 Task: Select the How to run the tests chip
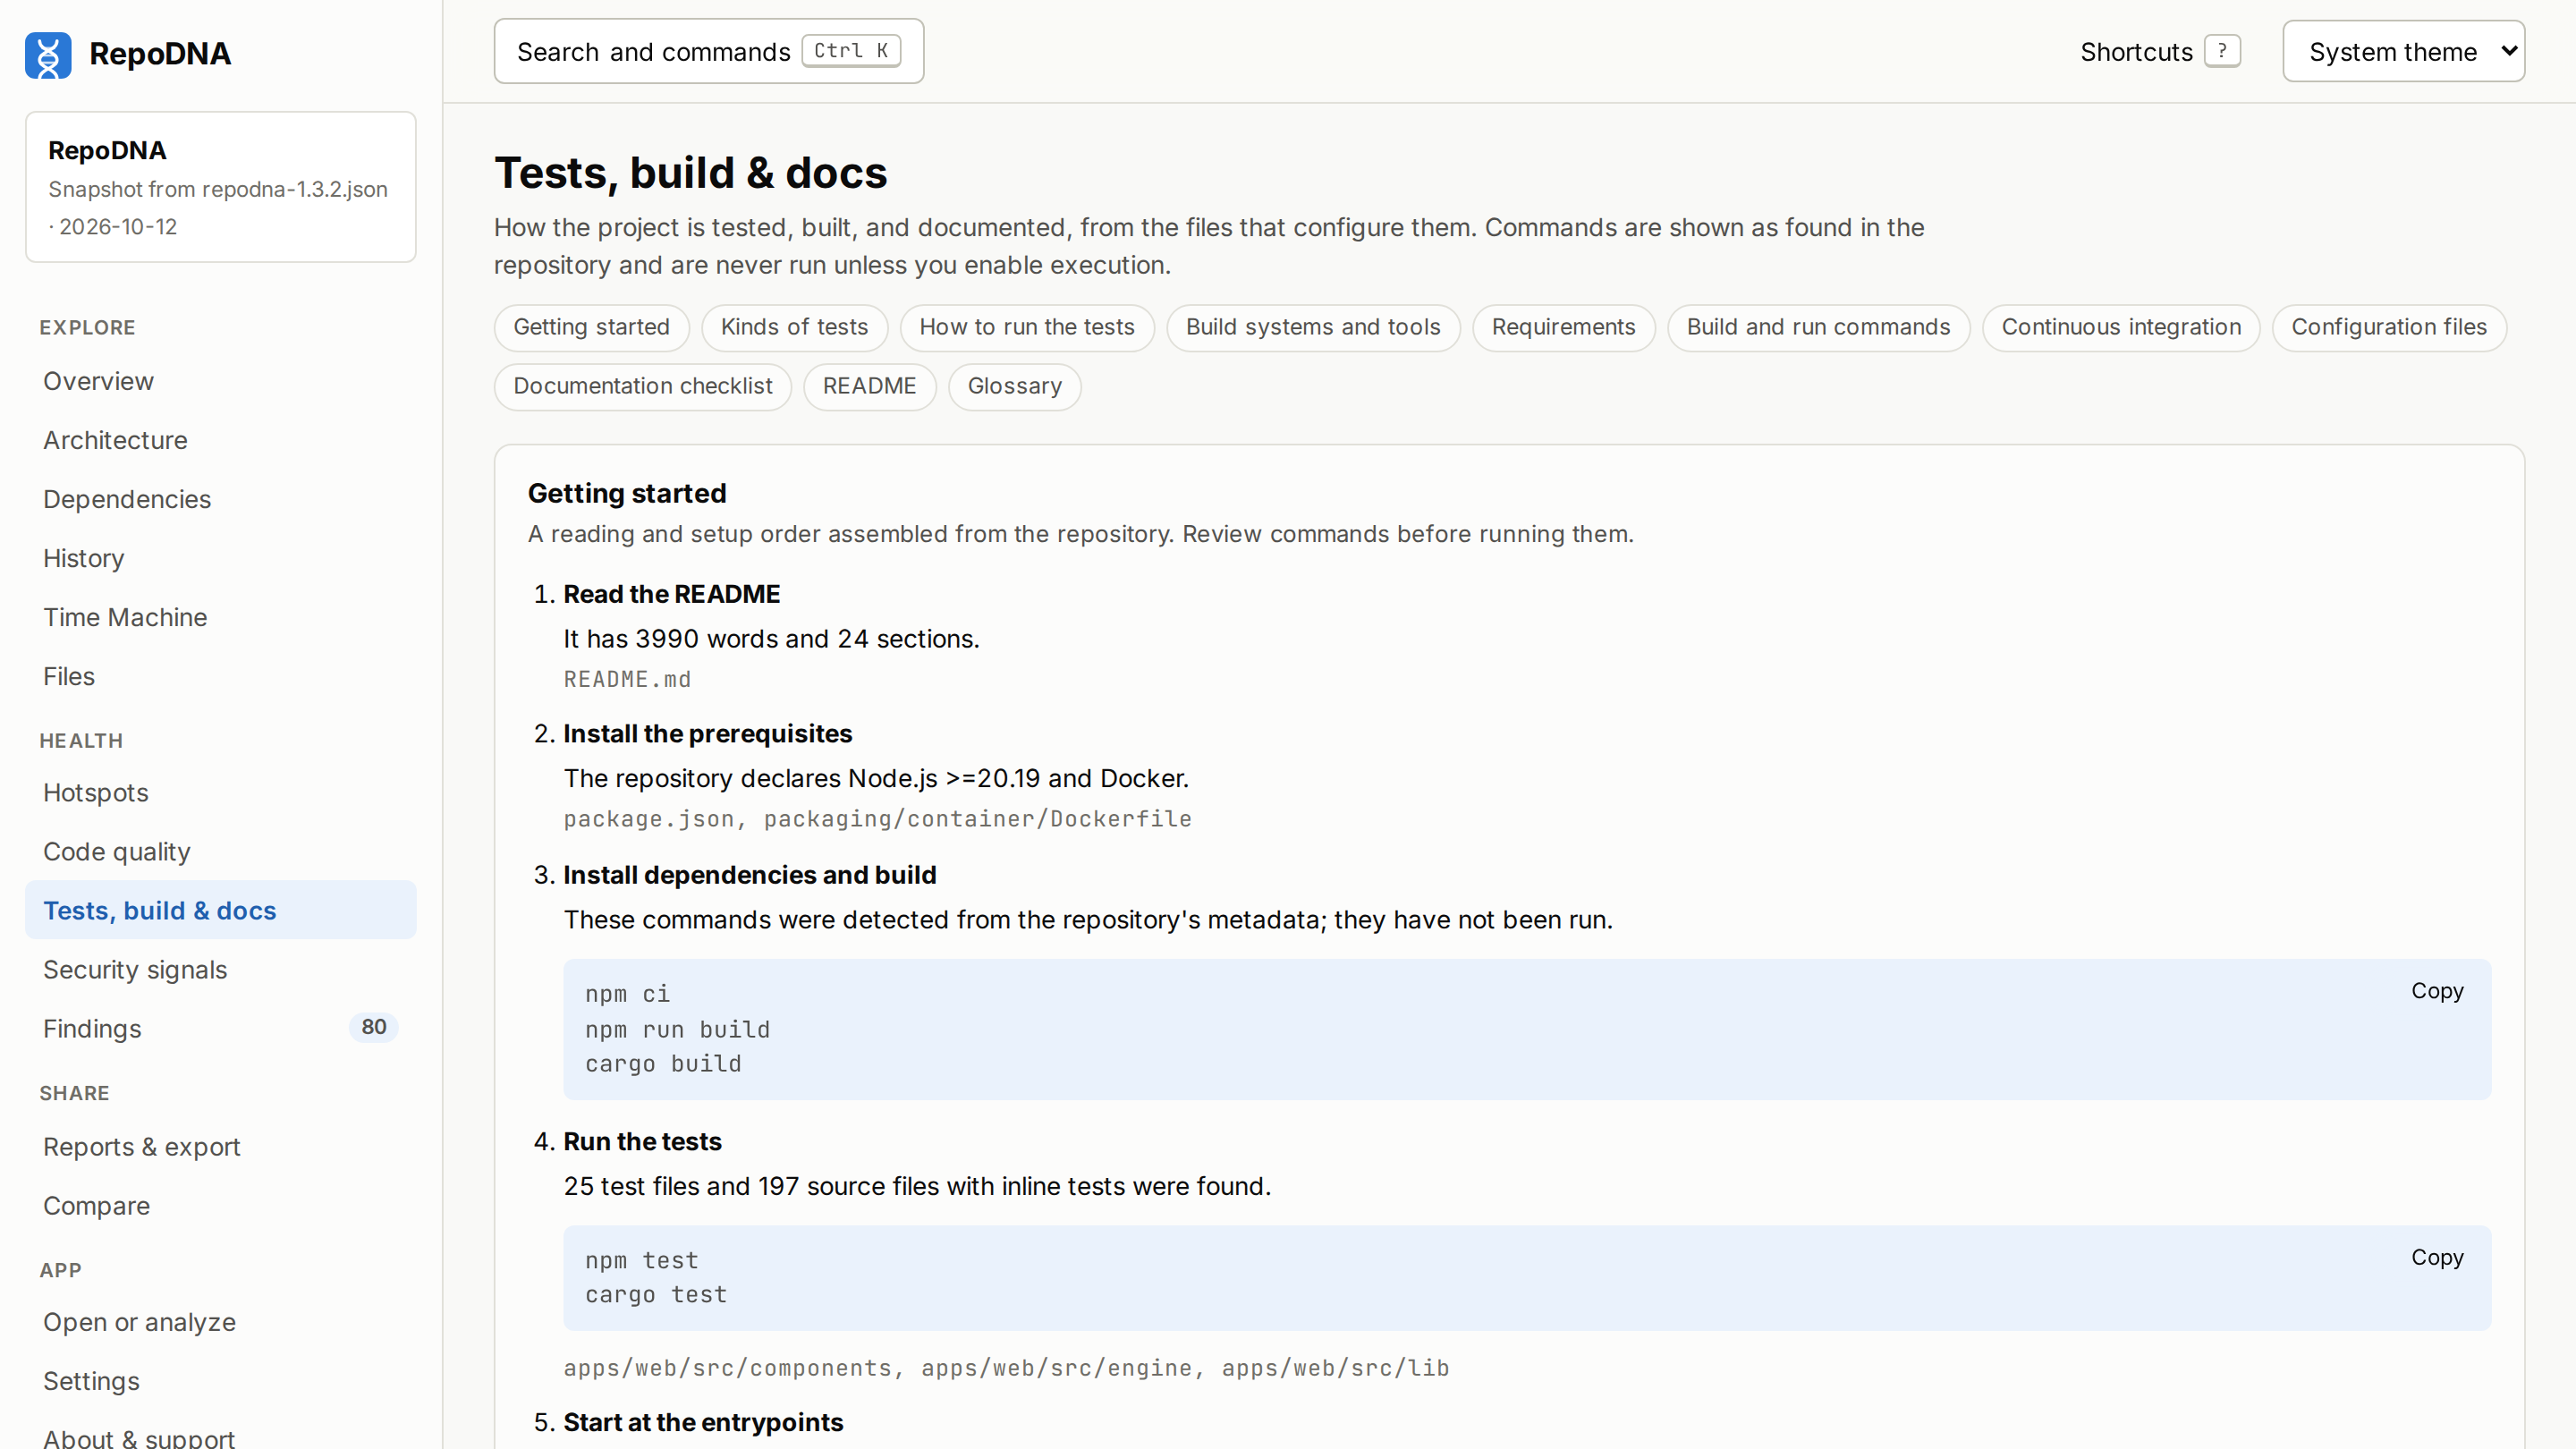coord(1026,327)
